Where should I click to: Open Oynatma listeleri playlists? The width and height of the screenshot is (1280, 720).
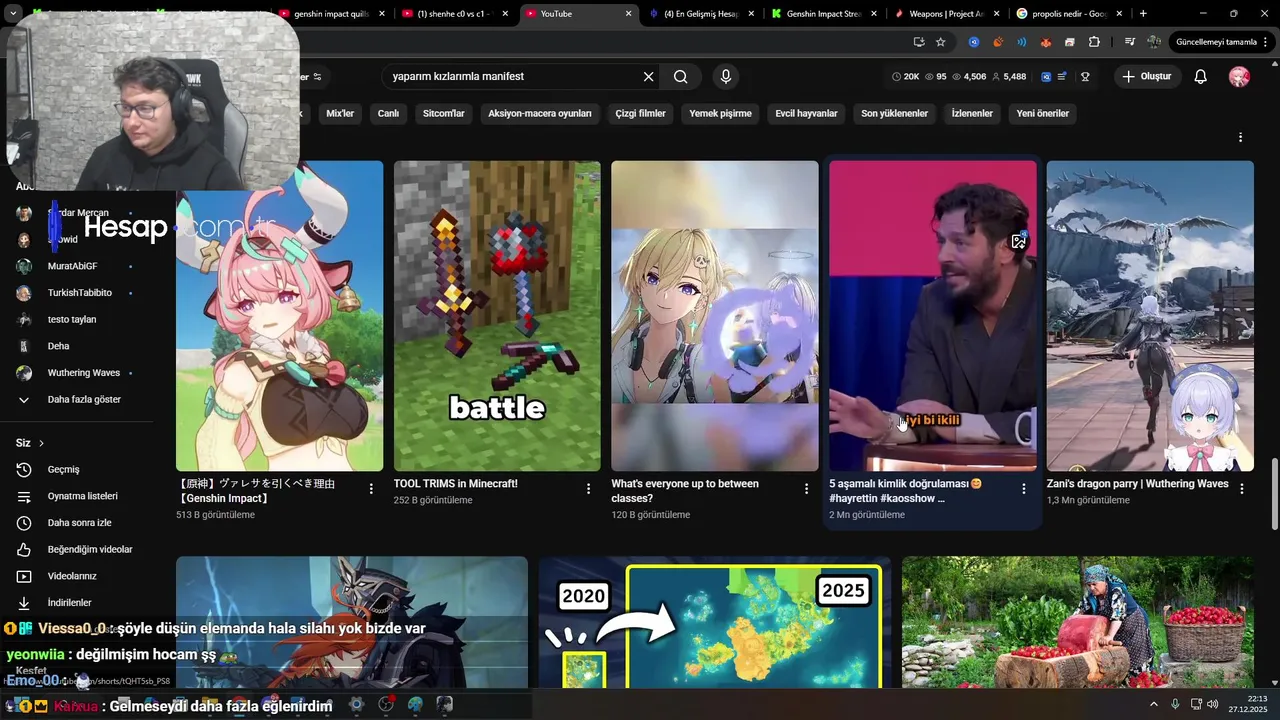tap(82, 496)
